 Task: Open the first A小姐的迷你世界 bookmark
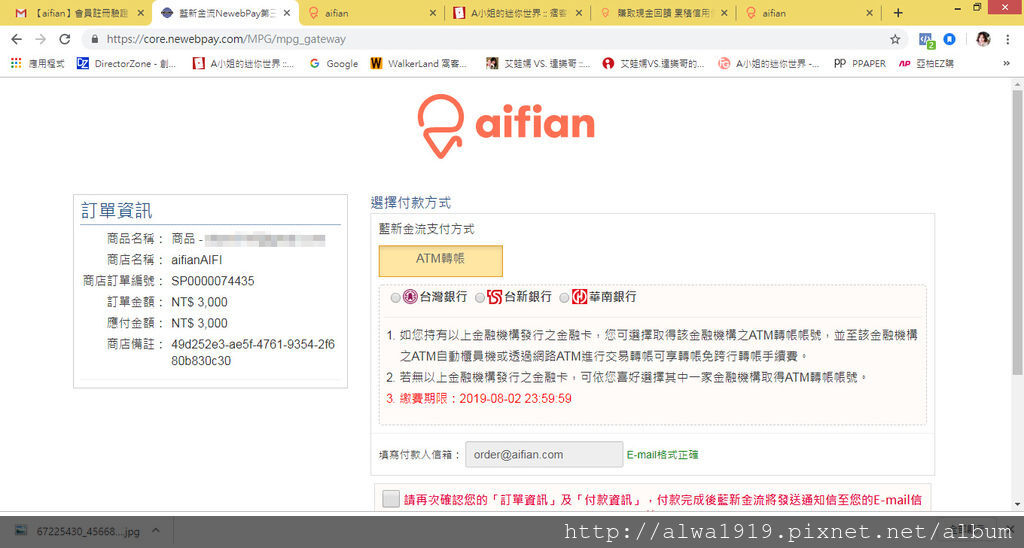(x=243, y=63)
